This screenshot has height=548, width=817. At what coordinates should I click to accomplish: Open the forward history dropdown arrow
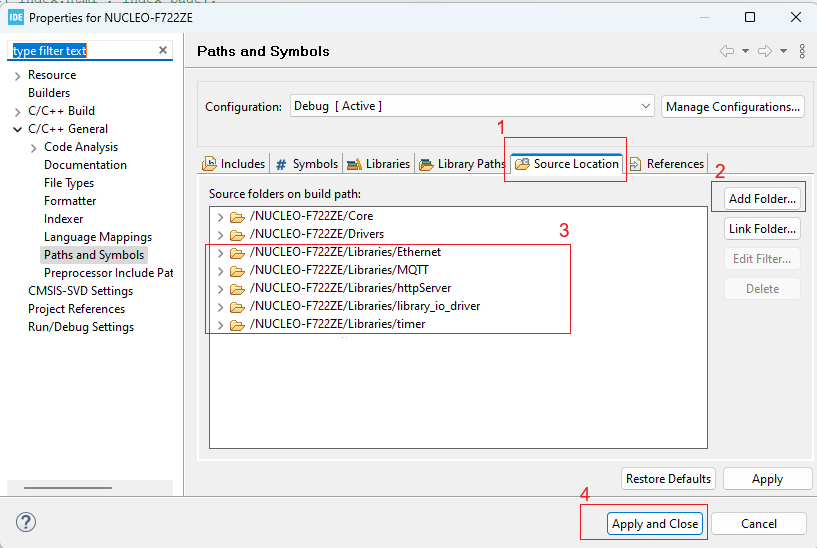(783, 51)
